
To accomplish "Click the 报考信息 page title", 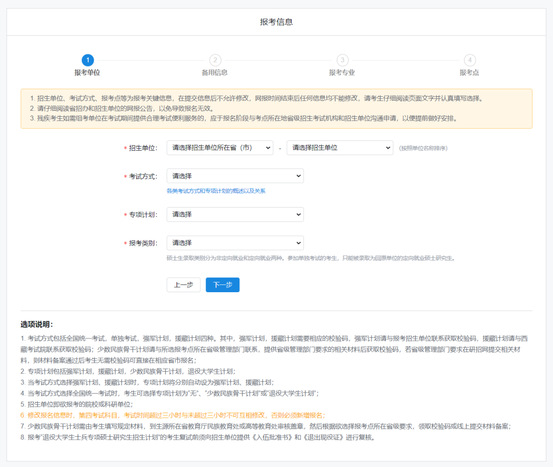I will coord(276,22).
